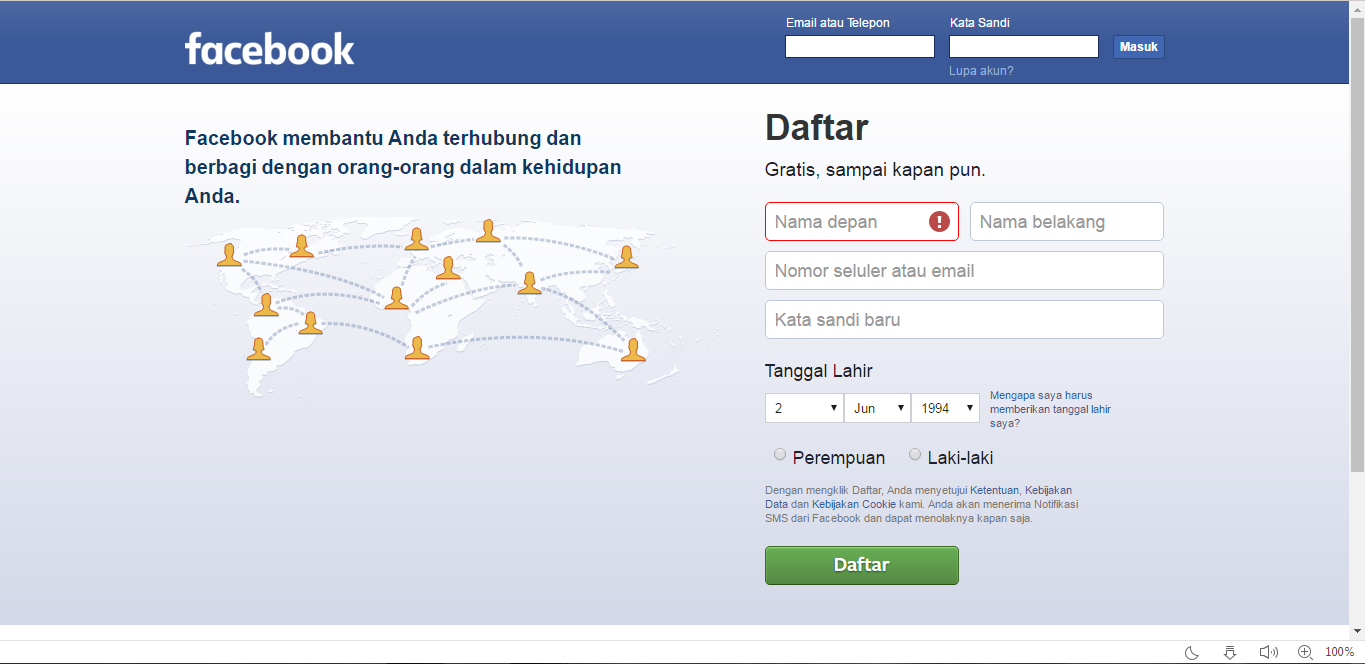Focus the Email atau Telepon field
Viewport: 1365px width, 664px height.
coord(860,47)
